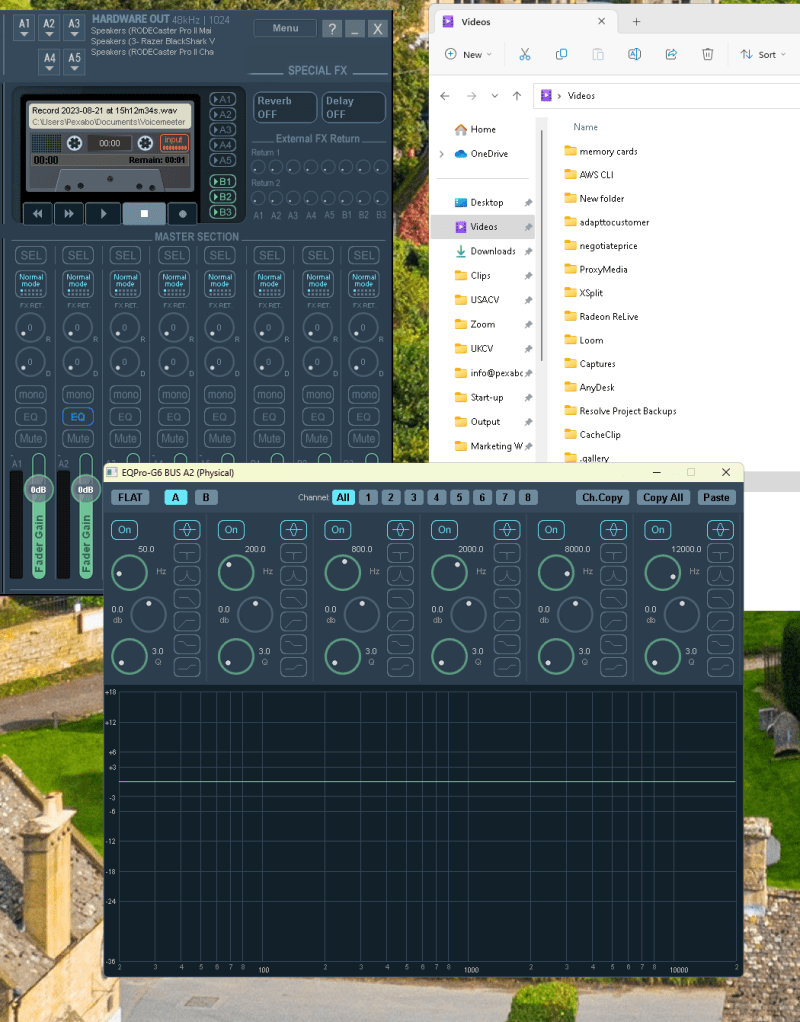This screenshot has width=800, height=1022.
Task: Toggle the highlighted EQ button on bus A2
Action: point(78,416)
